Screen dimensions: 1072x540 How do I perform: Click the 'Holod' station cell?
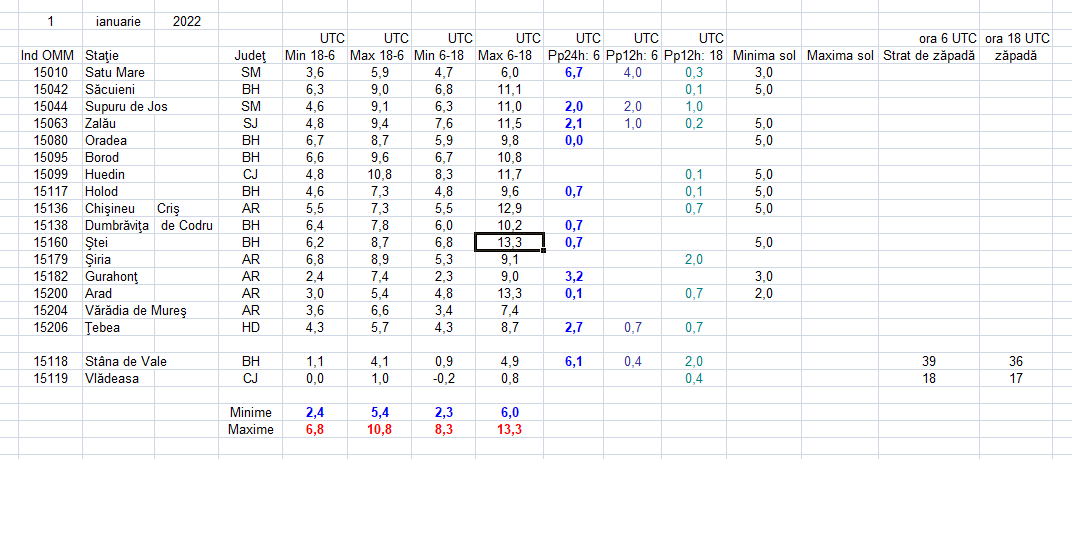(x=118, y=191)
